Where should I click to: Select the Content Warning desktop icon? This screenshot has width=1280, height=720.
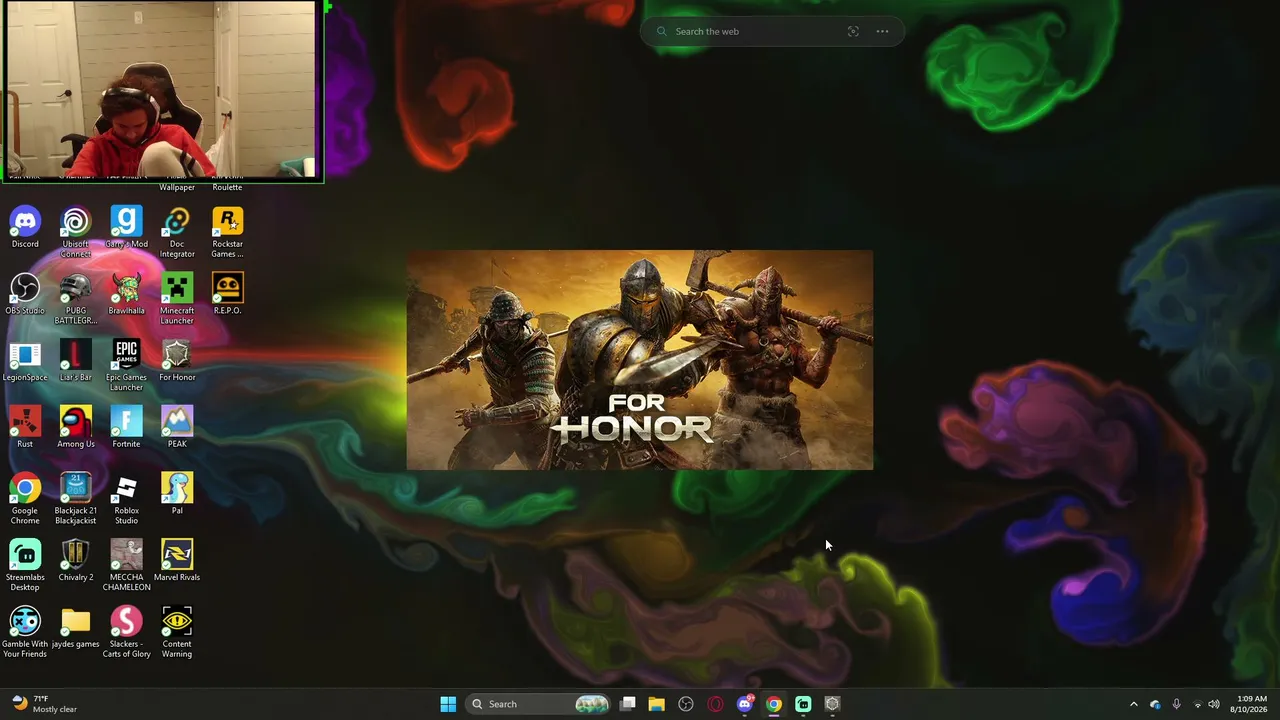177,633
